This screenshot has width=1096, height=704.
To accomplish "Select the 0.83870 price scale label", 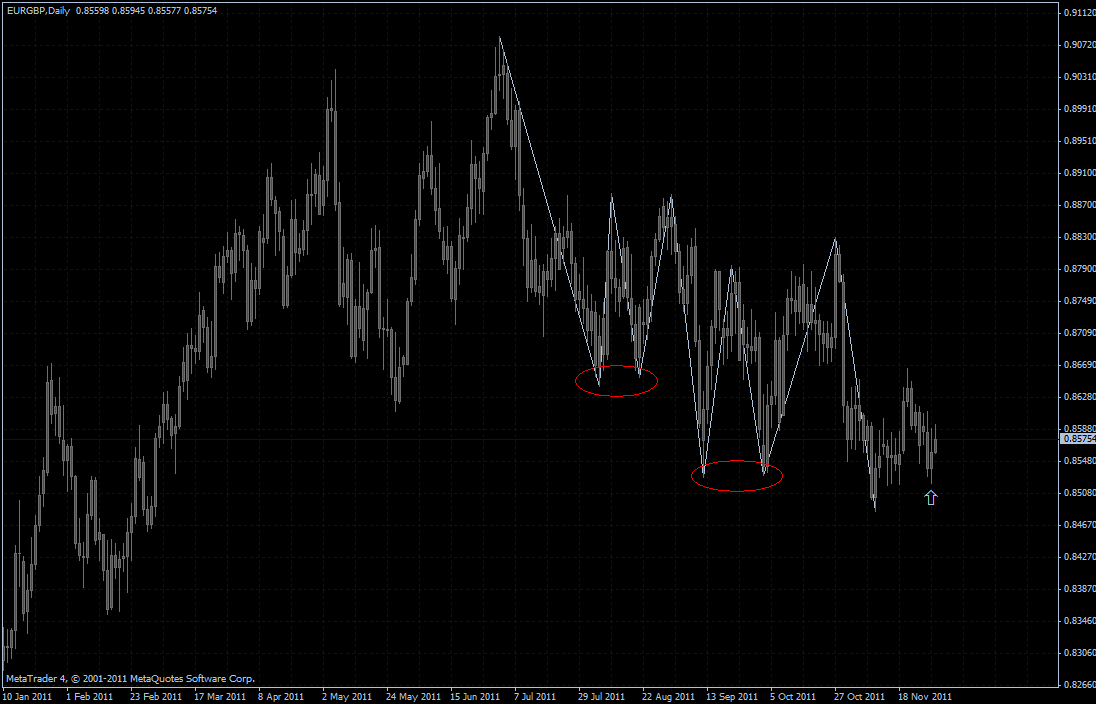I will pos(1080,589).
